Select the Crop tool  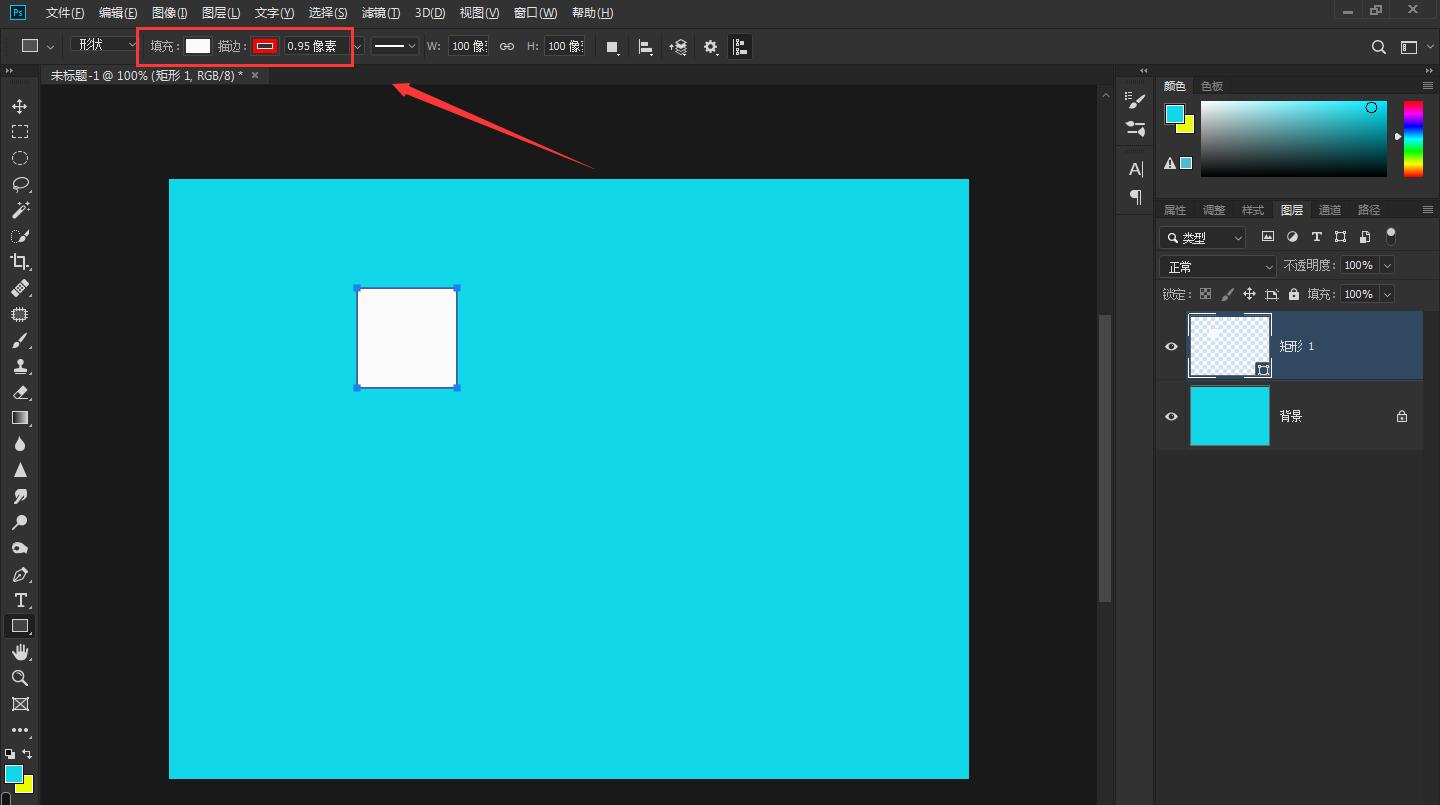tap(19, 262)
